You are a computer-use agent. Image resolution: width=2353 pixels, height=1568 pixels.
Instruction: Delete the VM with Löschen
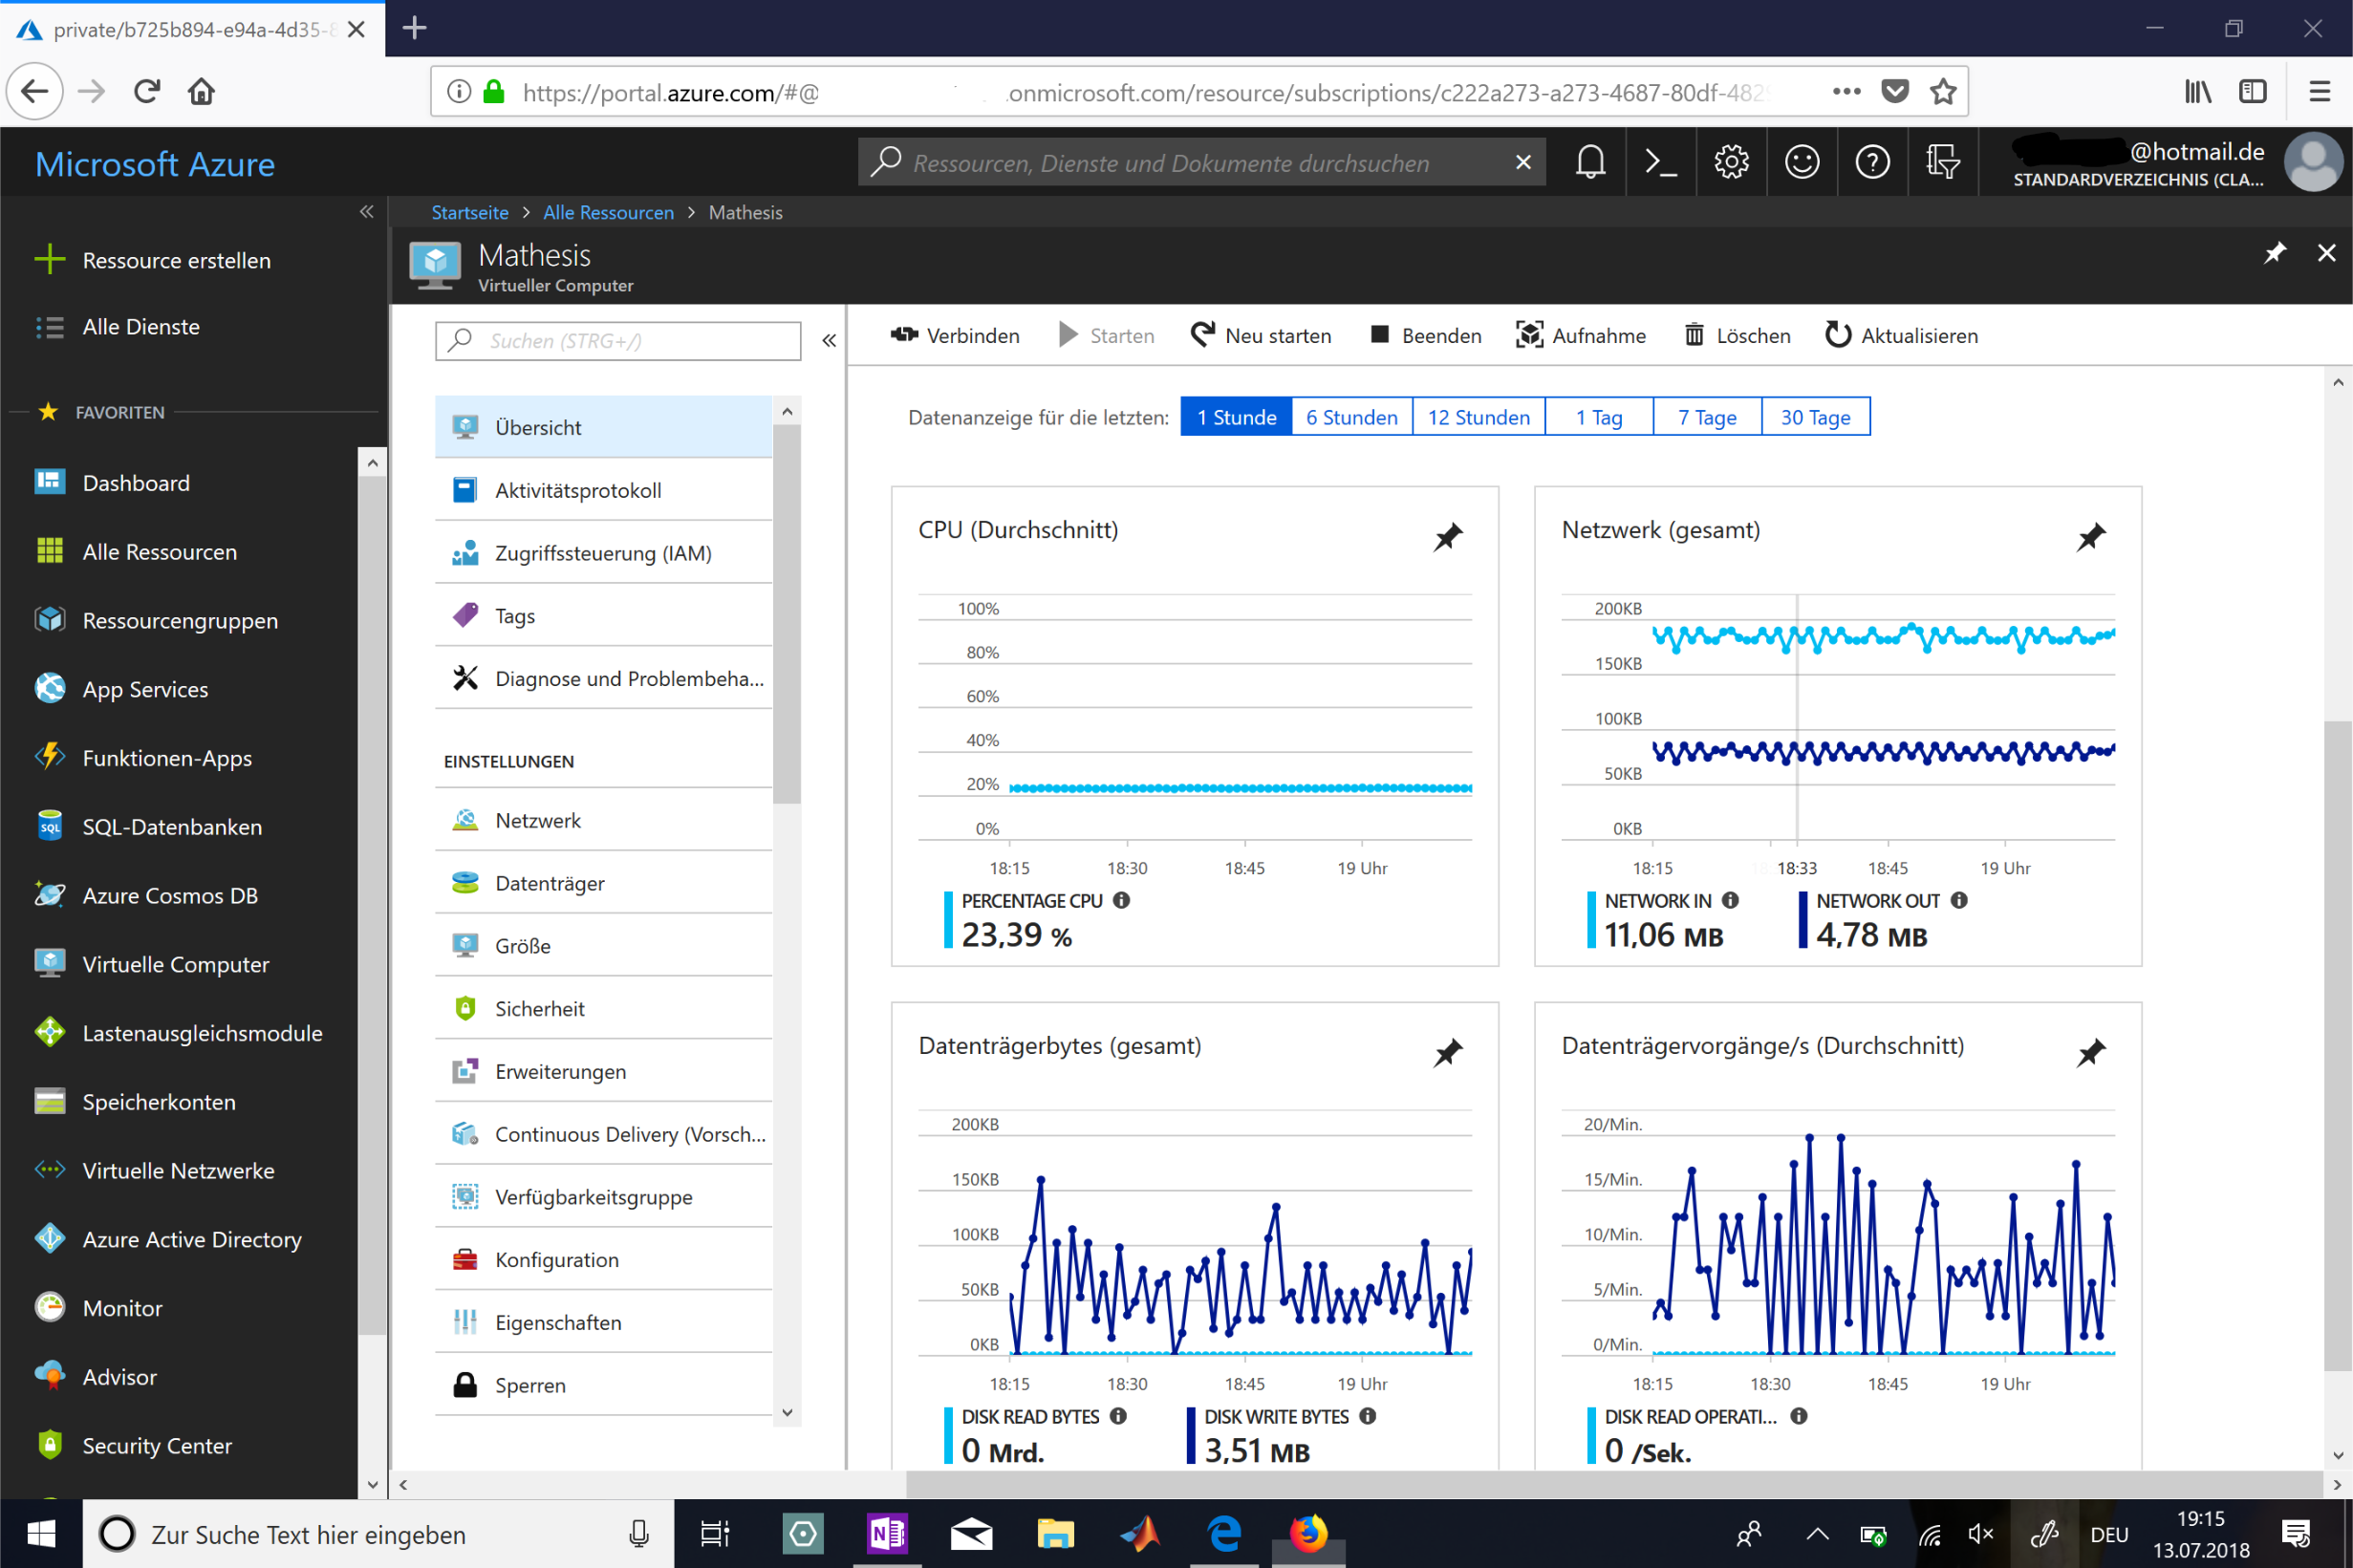click(x=1737, y=335)
